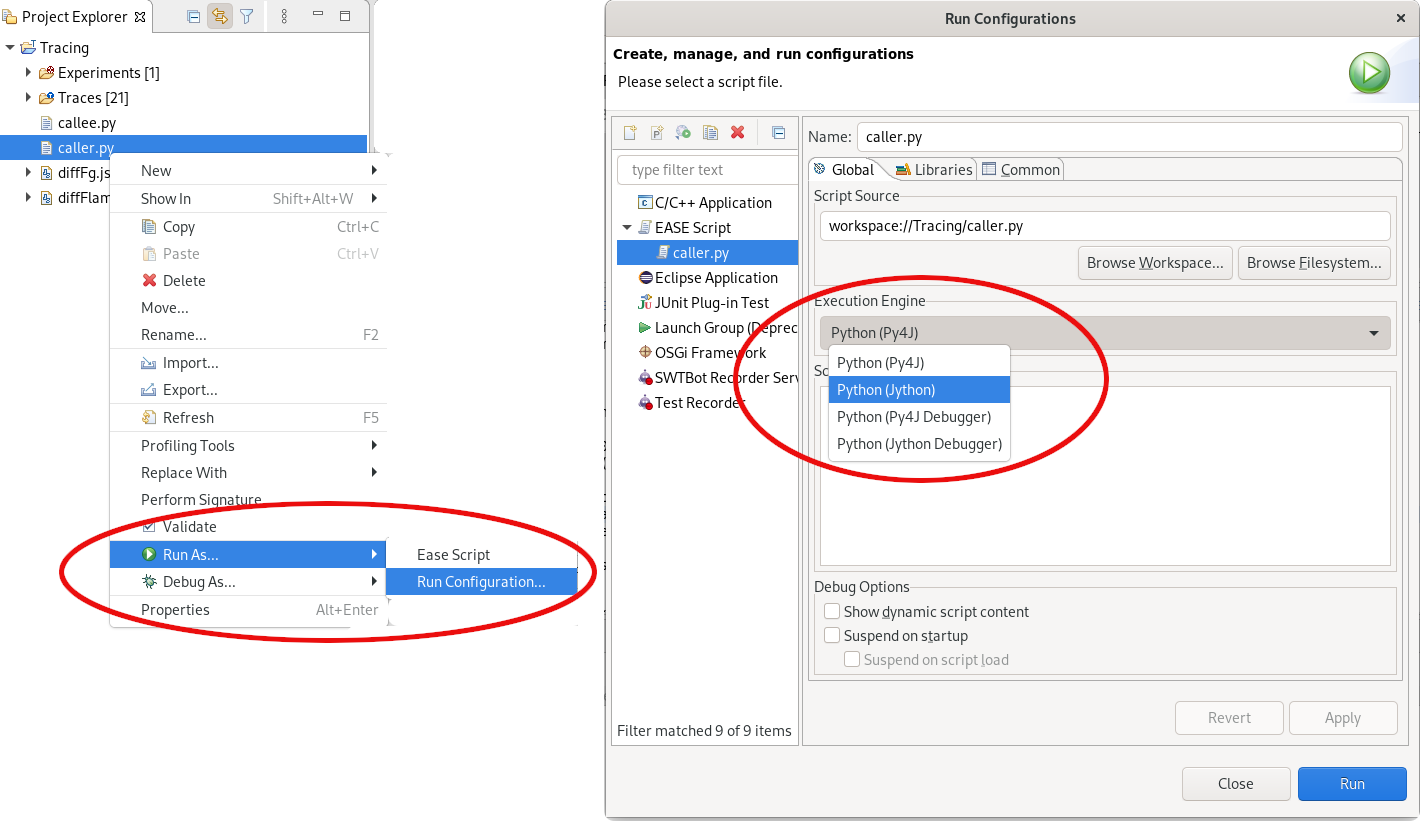Duplicate the selected launch configuration

(711, 133)
